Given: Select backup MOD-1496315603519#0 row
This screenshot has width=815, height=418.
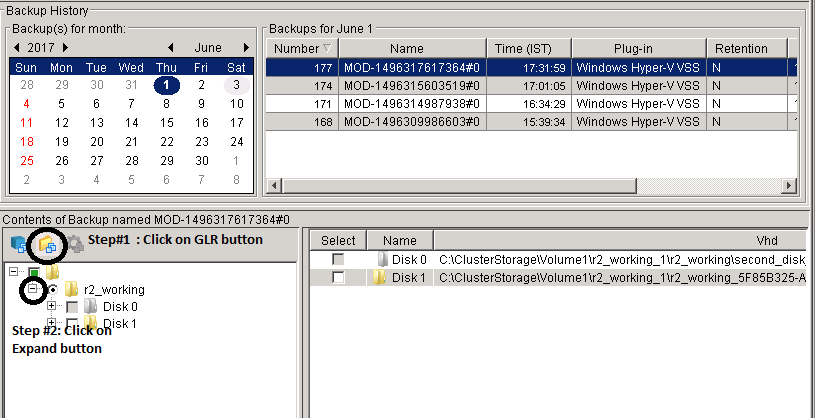Looking at the screenshot, I should pos(532,85).
